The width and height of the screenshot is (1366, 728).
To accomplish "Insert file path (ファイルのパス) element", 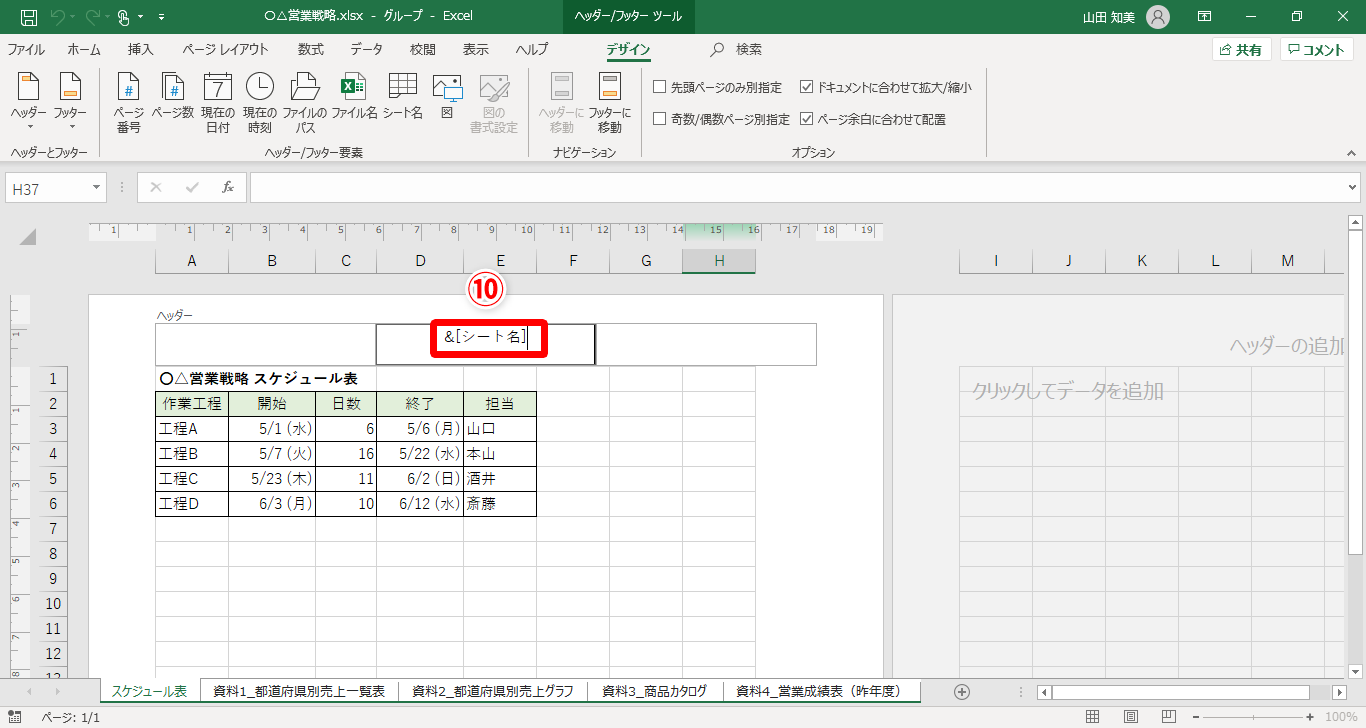I will 304,103.
